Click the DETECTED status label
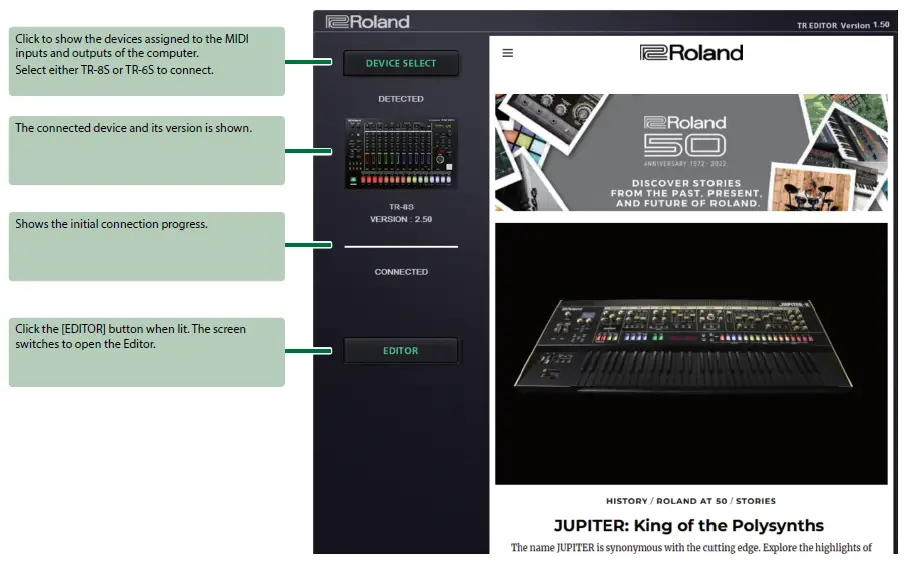 (x=401, y=99)
